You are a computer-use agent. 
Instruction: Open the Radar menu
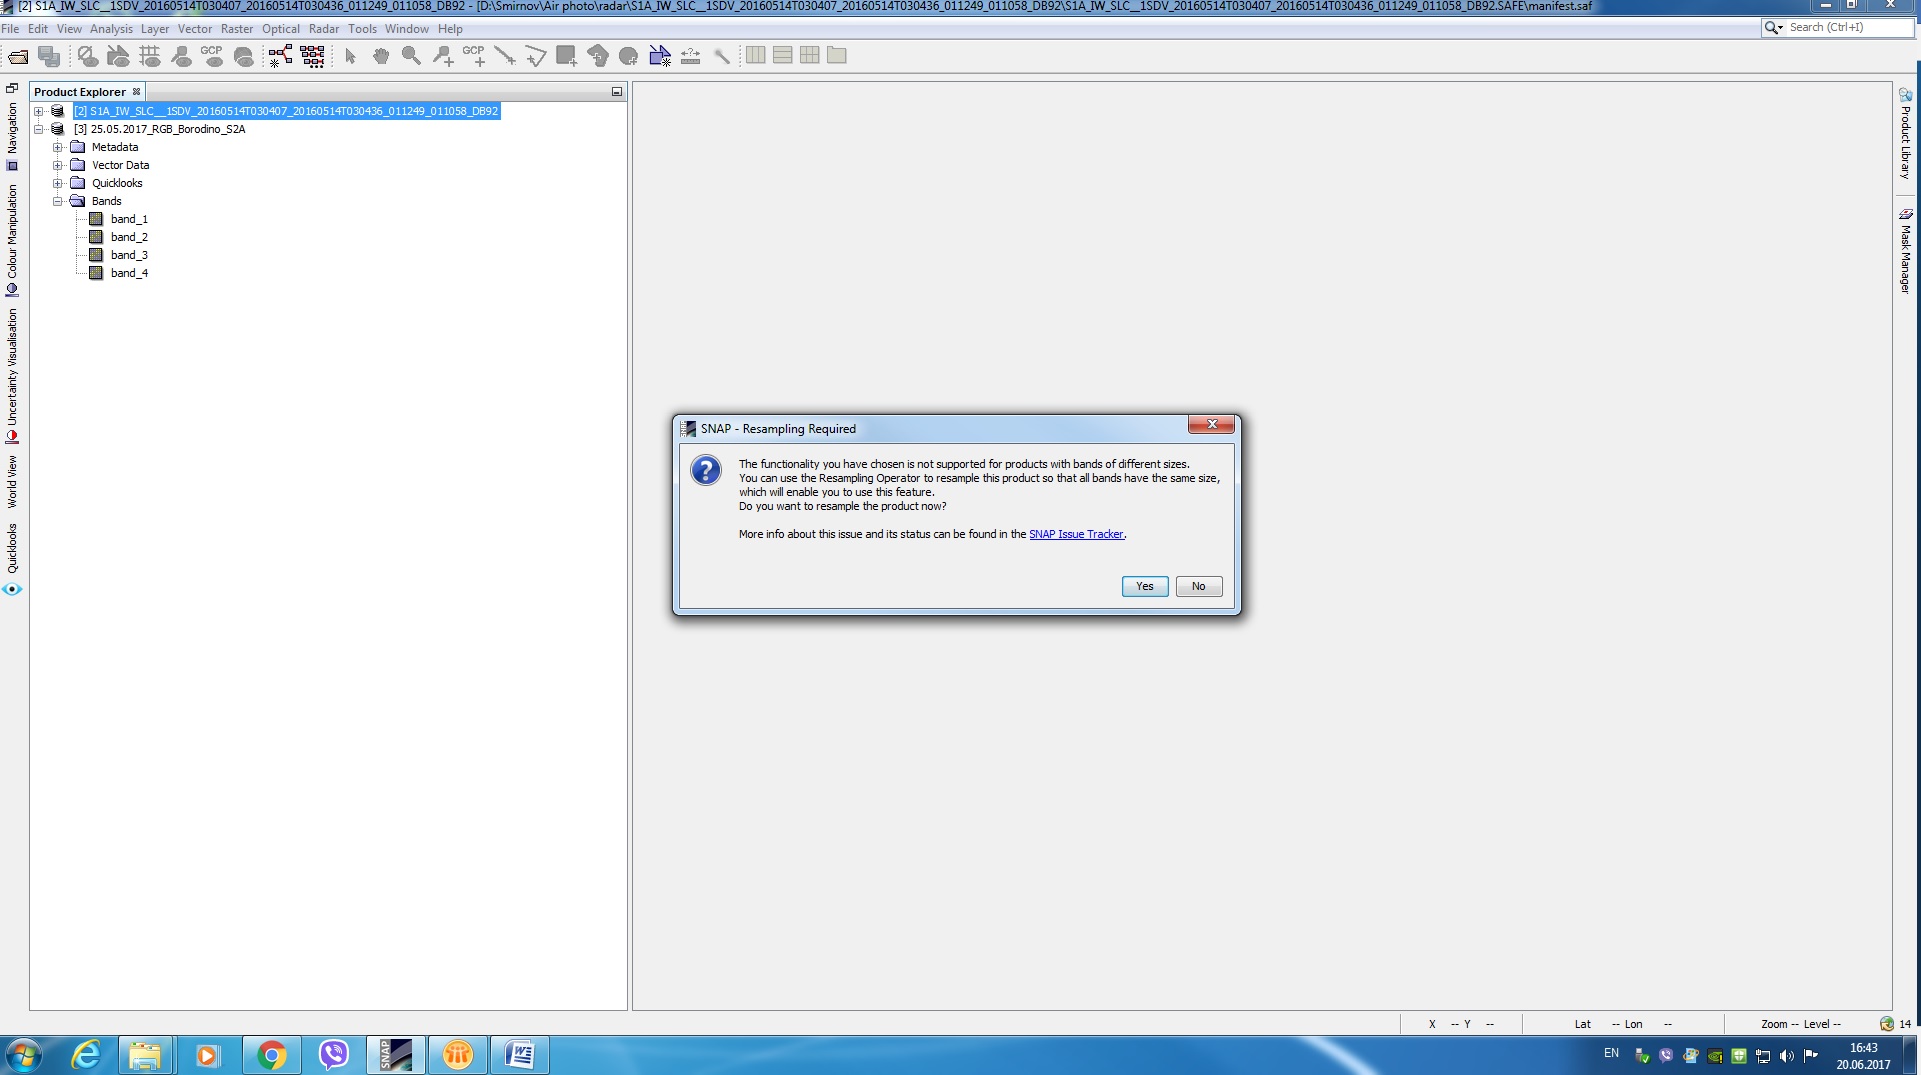(324, 29)
